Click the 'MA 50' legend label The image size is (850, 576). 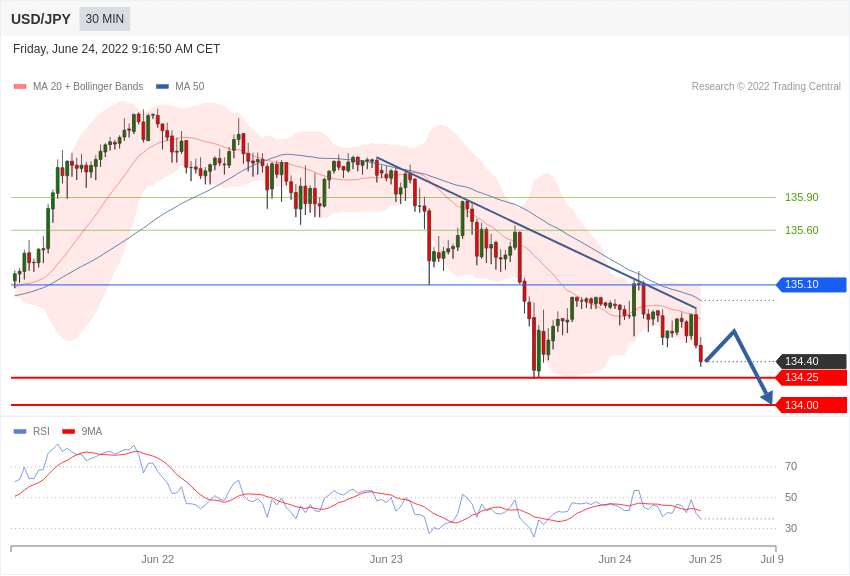click(190, 86)
